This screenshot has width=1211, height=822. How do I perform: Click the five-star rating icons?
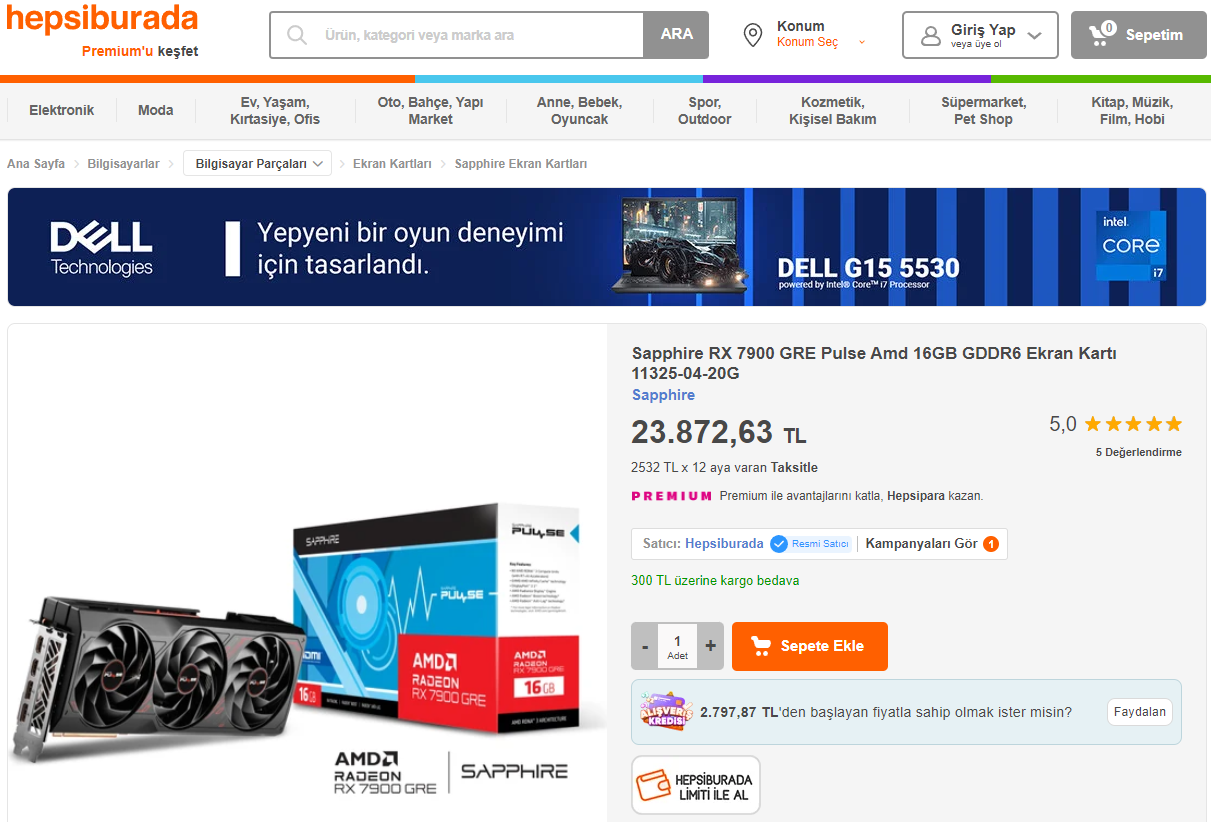[x=1133, y=424]
